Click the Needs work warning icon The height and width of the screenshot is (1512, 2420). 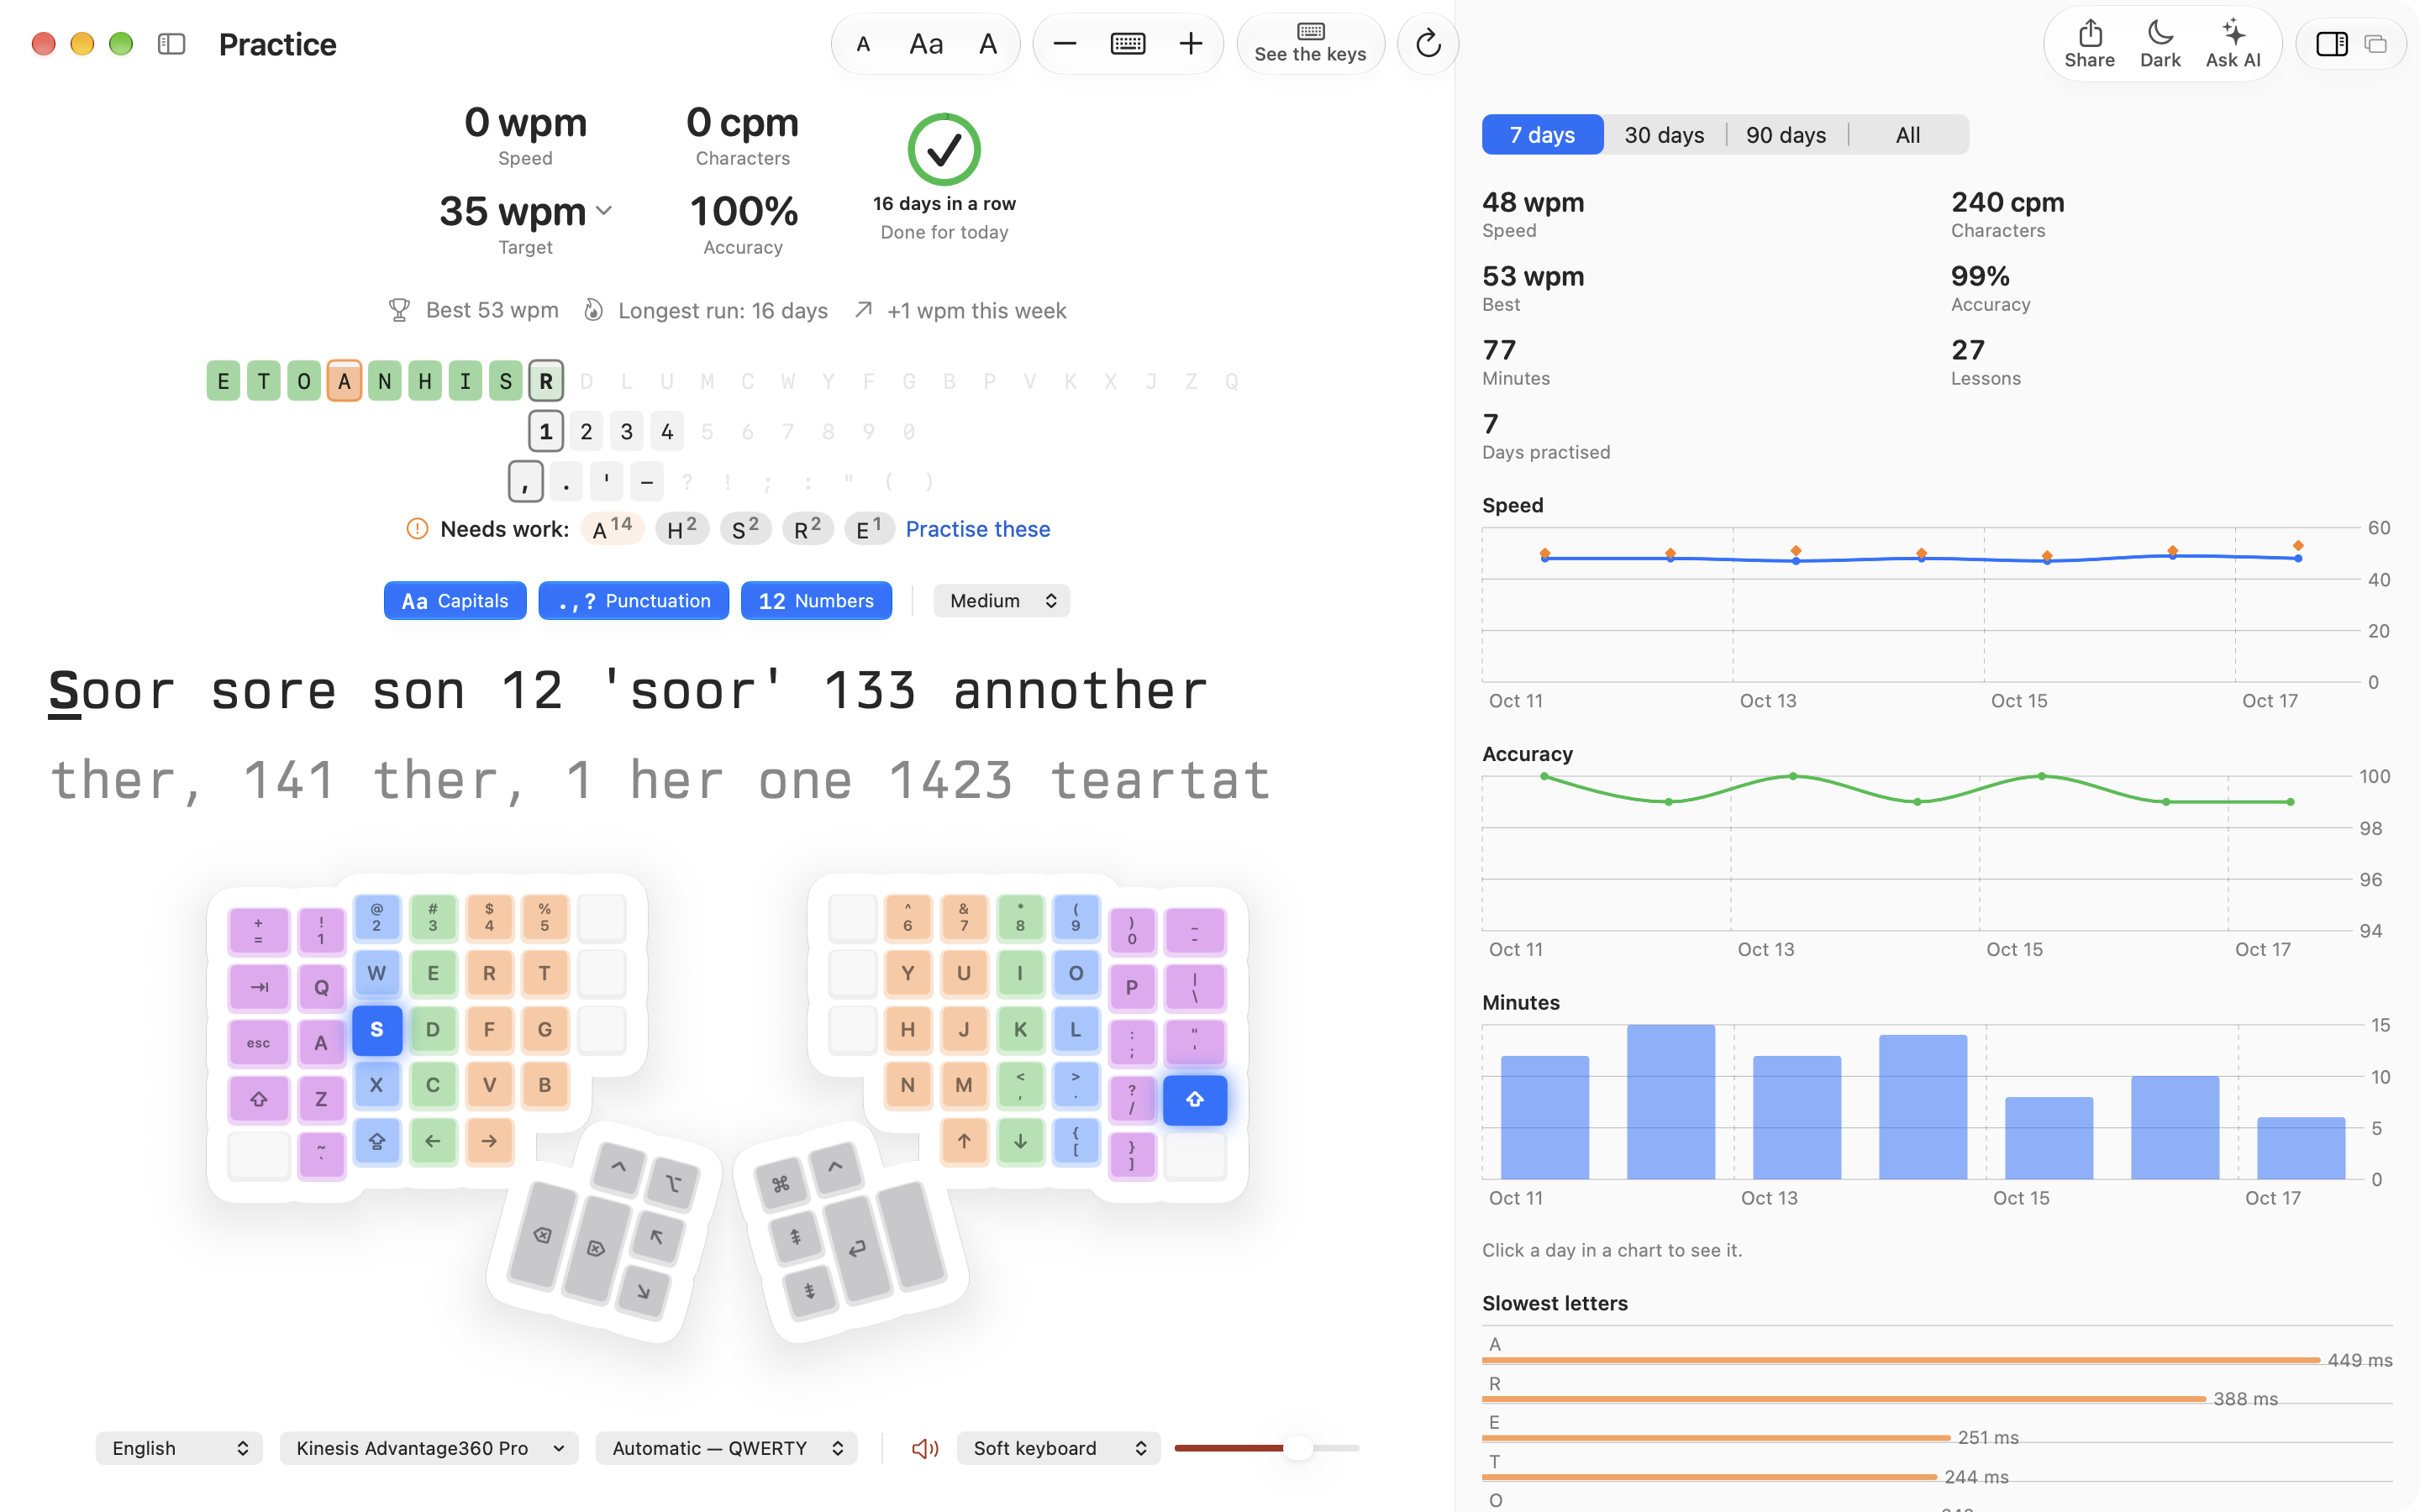(417, 529)
